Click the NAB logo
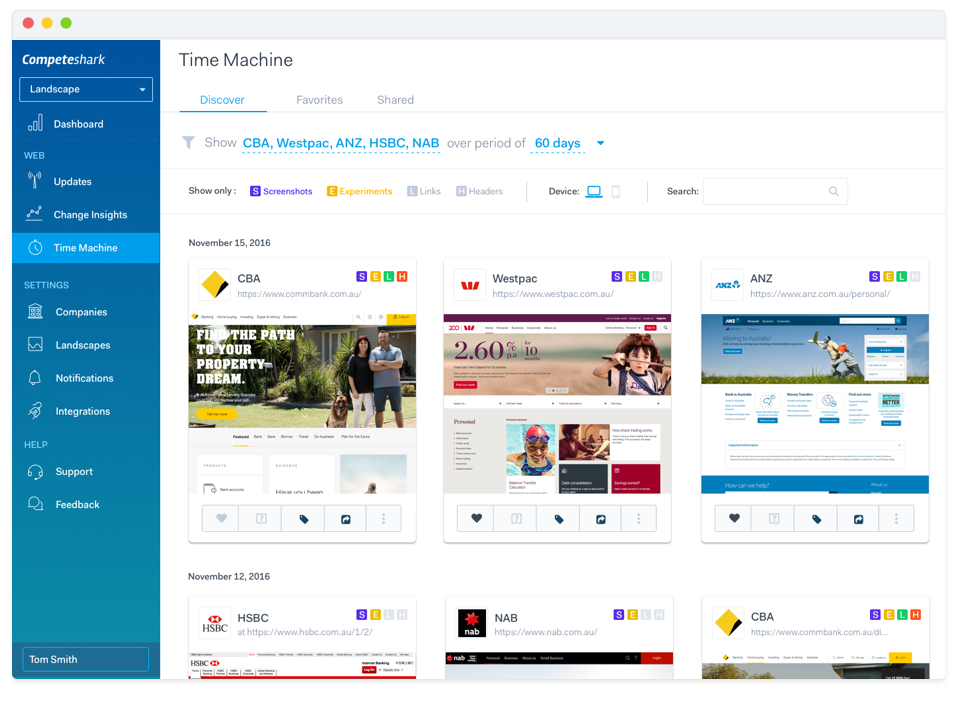This screenshot has height=705, width=957. tap(472, 623)
